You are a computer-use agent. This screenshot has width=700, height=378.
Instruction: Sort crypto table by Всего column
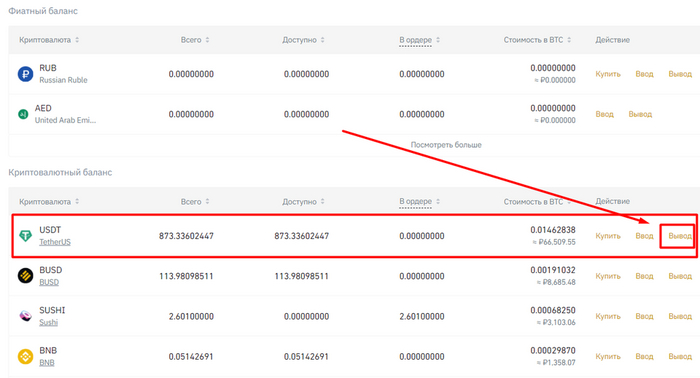coord(195,202)
